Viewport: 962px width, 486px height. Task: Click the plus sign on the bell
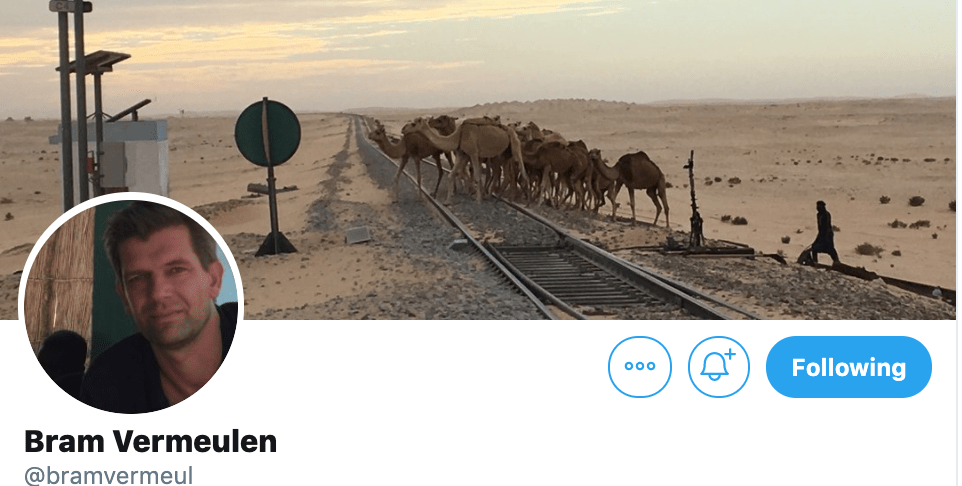(729, 354)
